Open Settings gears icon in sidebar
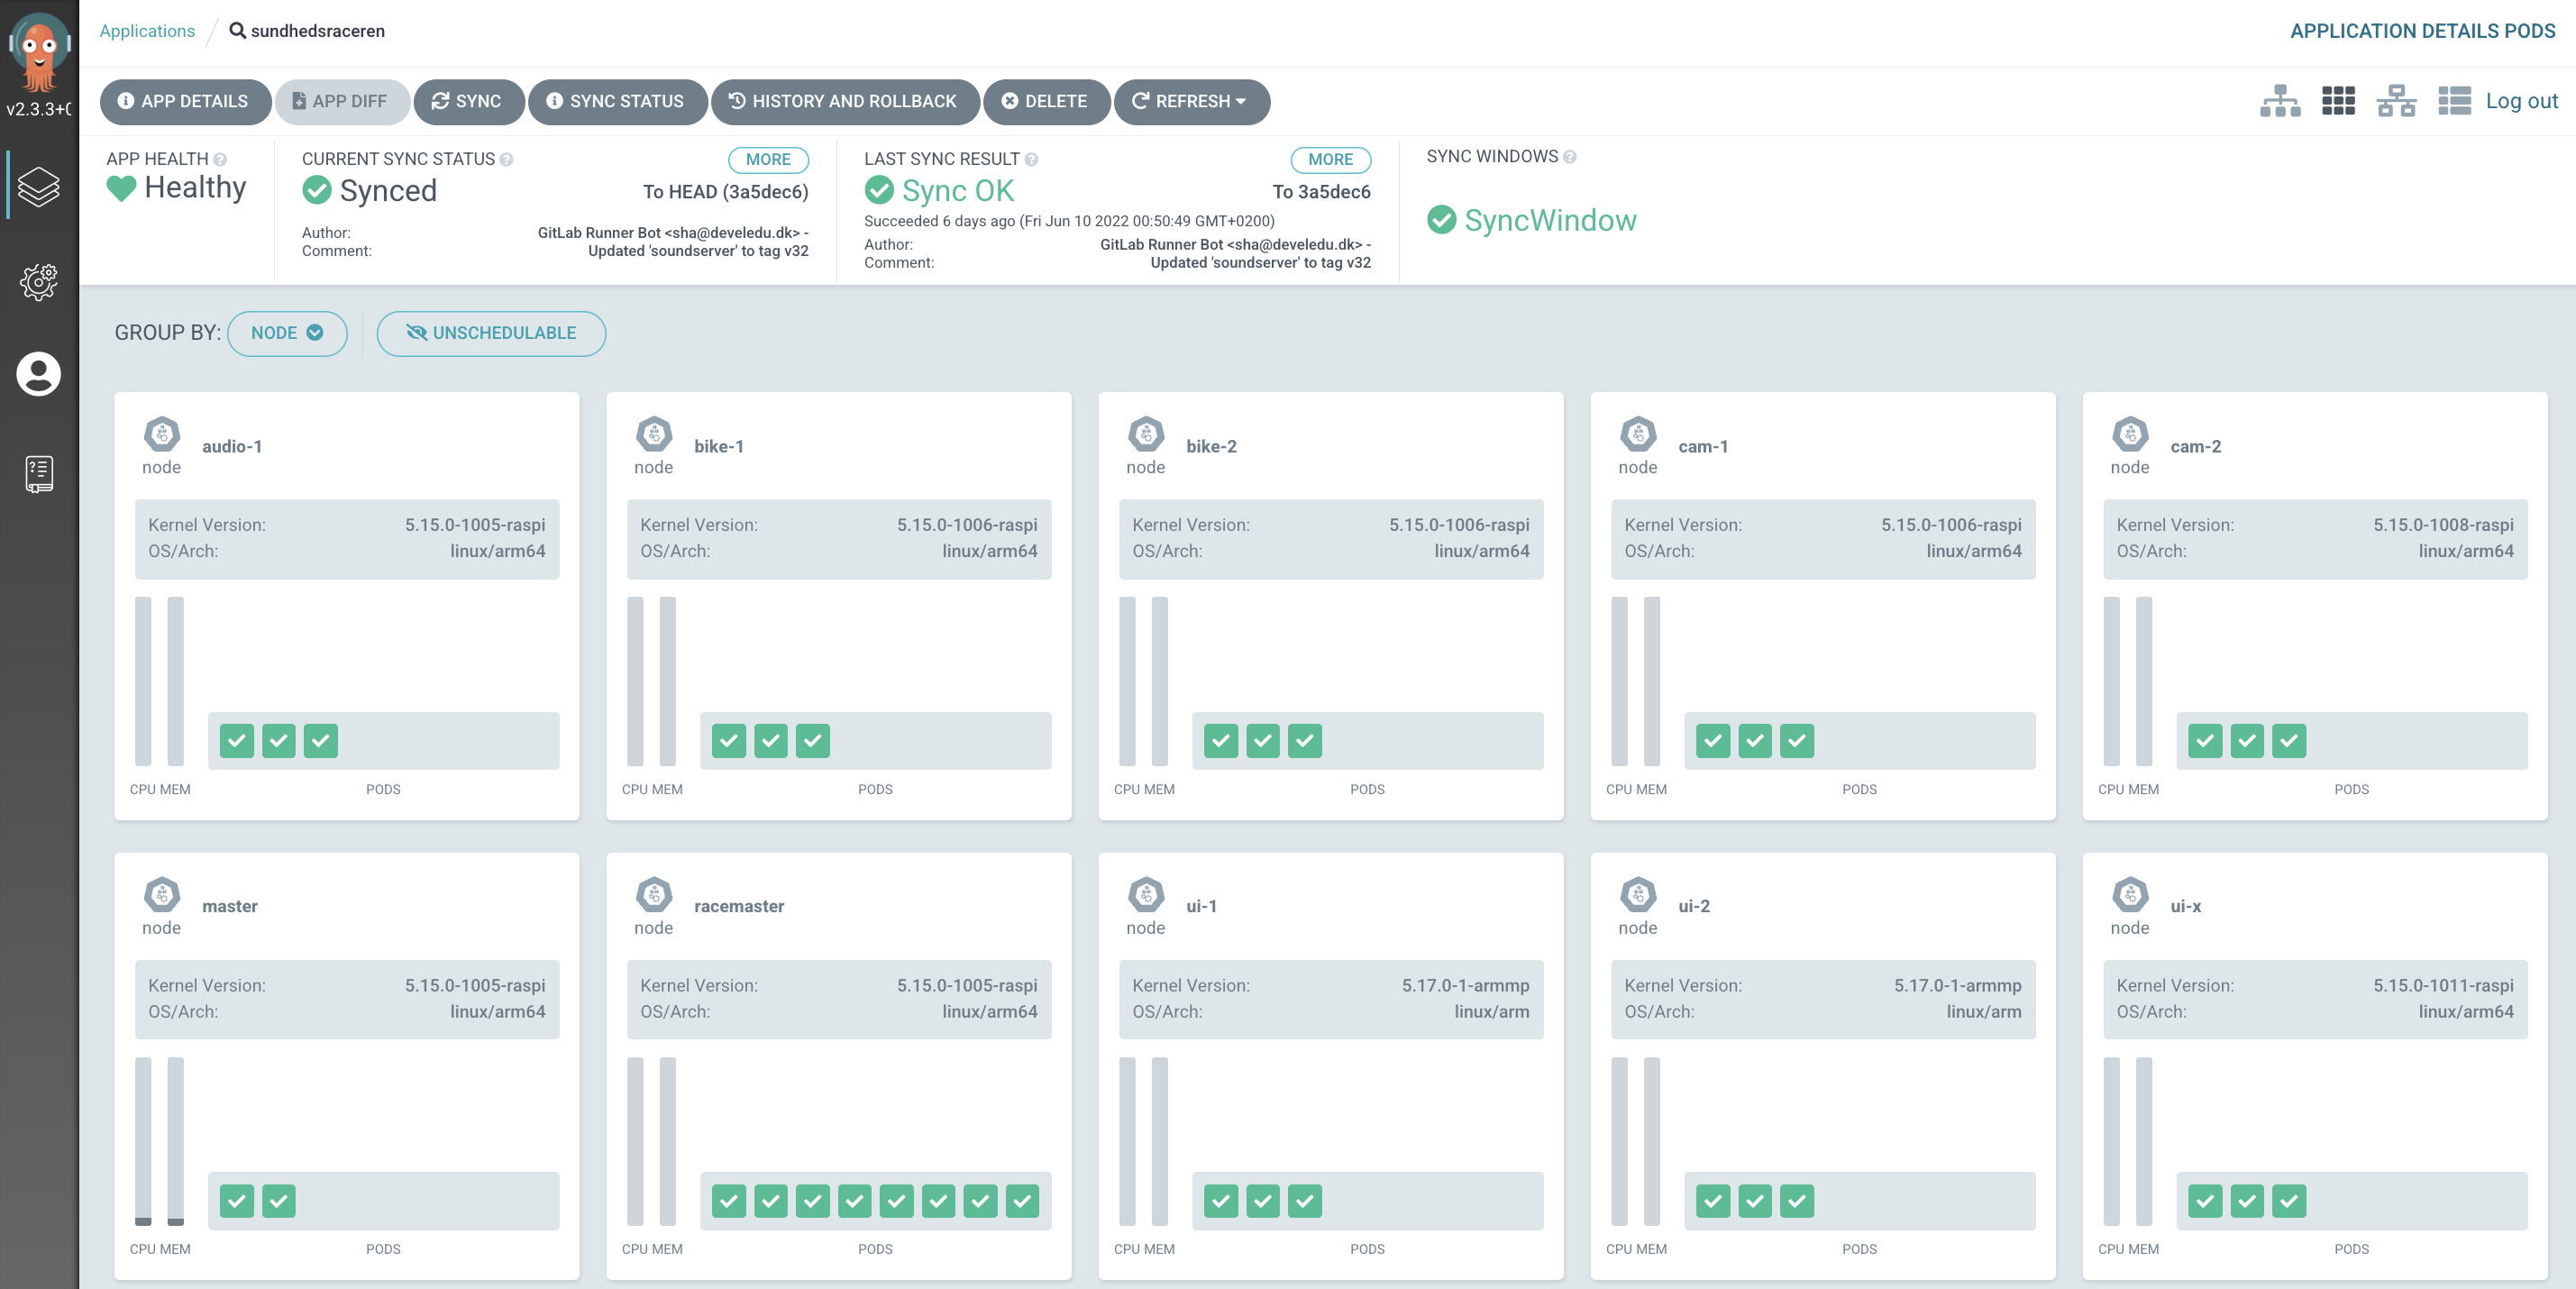 [38, 282]
